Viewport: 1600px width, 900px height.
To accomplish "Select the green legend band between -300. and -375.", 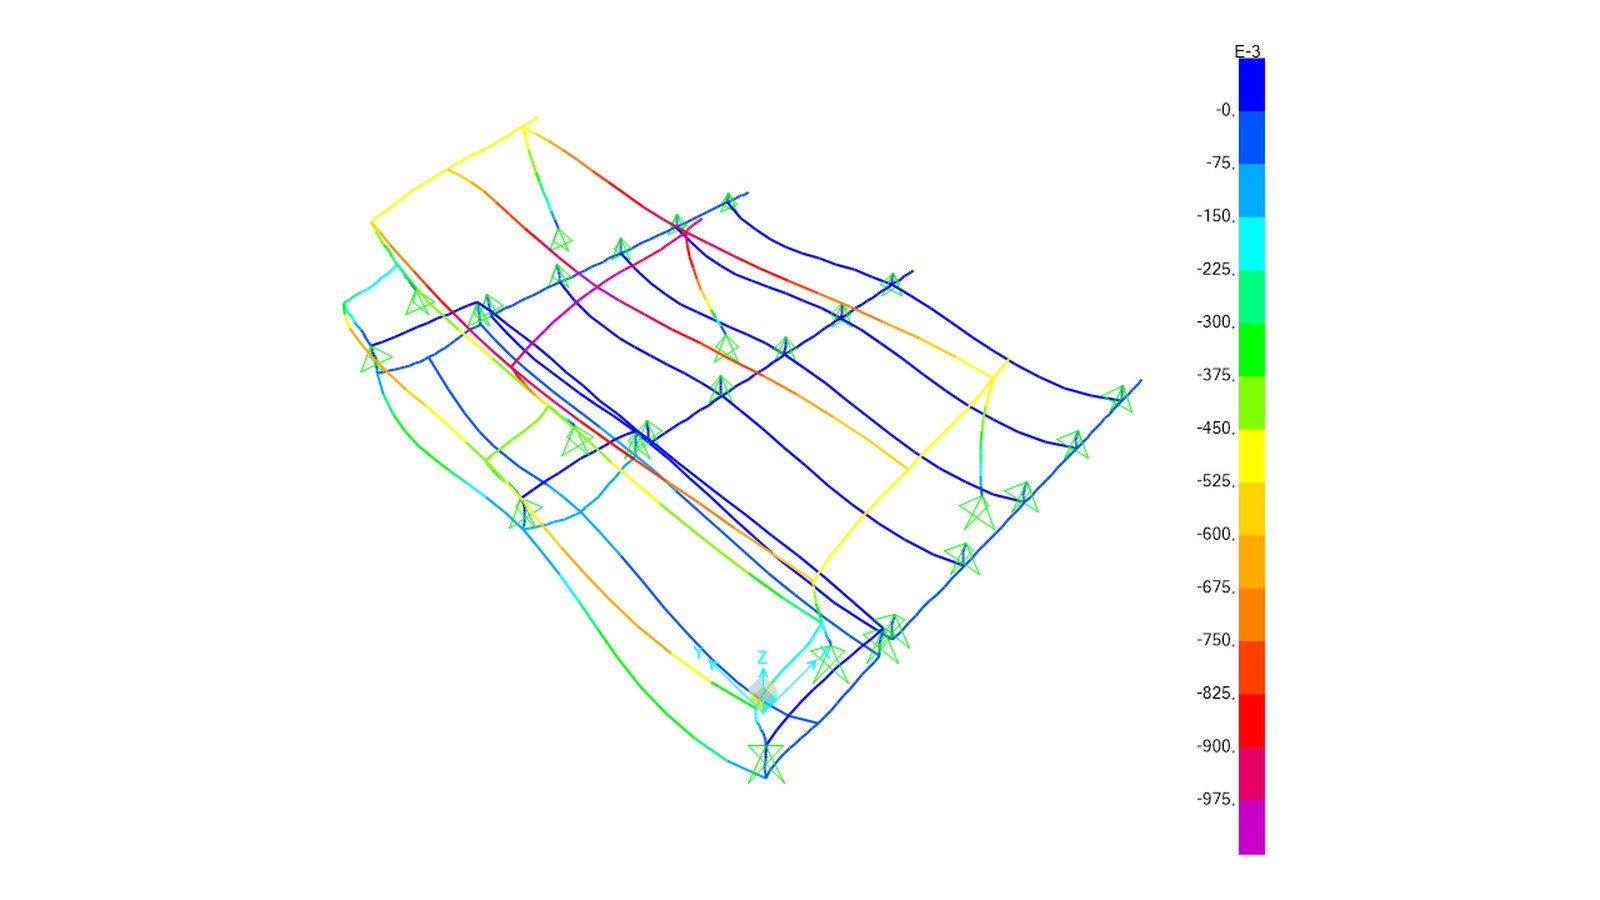I will click(1251, 349).
